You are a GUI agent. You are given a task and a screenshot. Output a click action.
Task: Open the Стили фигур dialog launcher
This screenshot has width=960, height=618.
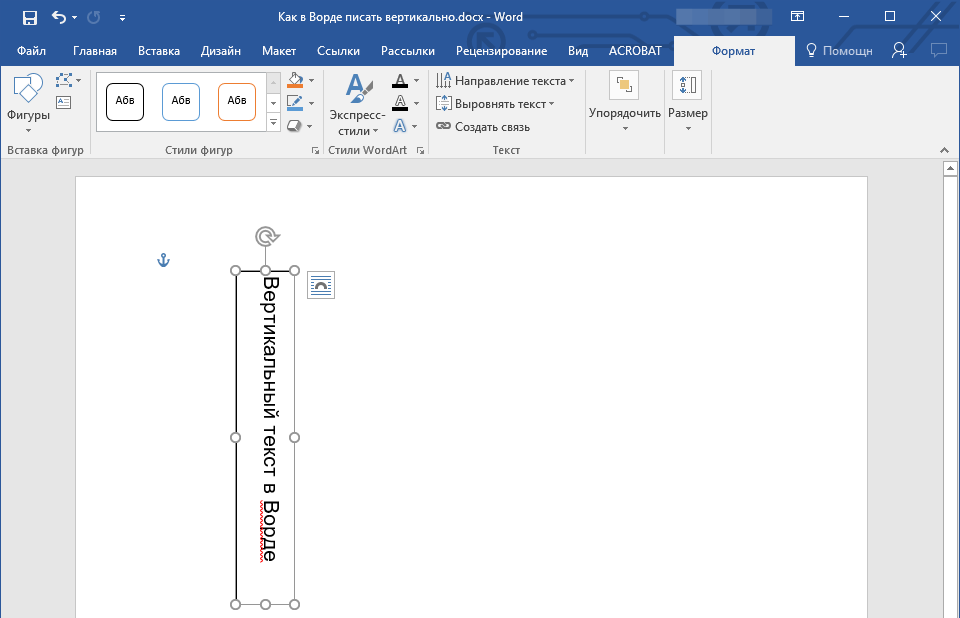click(x=315, y=151)
